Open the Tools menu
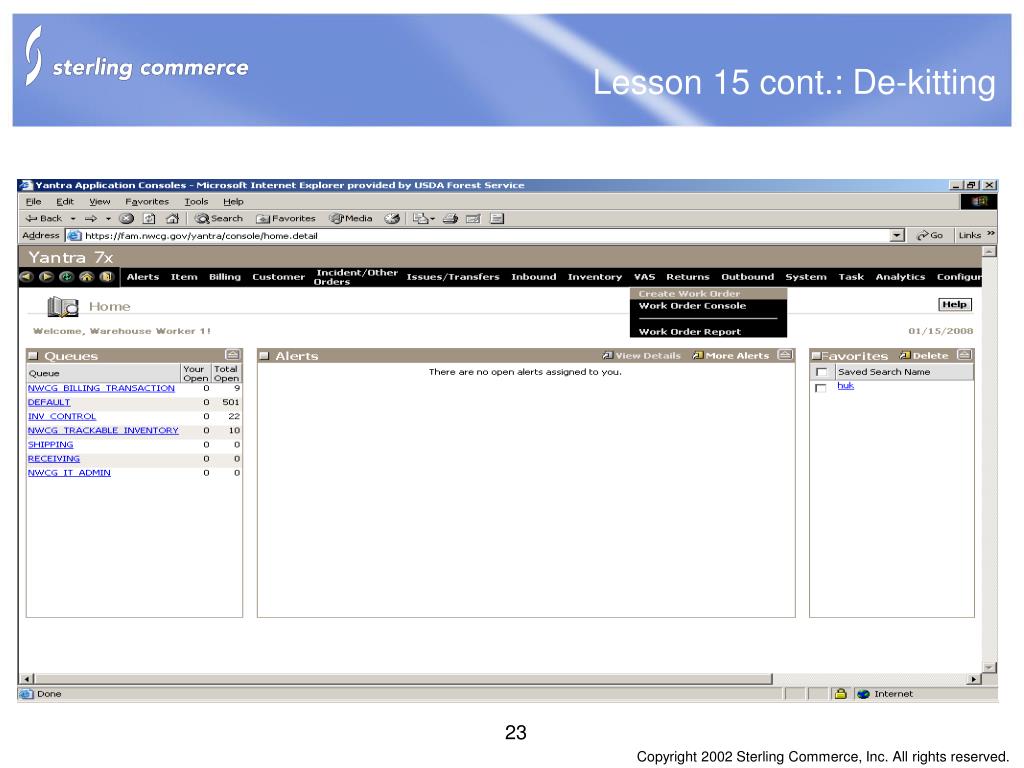Image resolution: width=1024 pixels, height=768 pixels. [196, 202]
